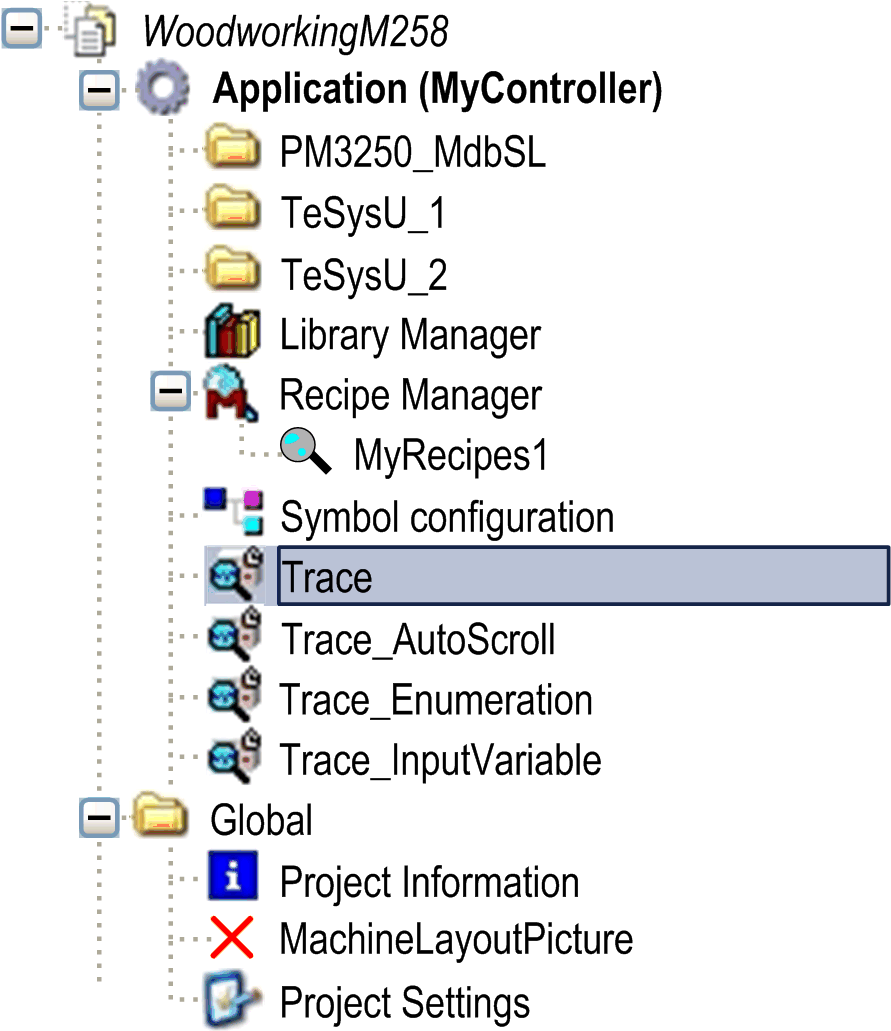Viewport: 891px width, 1031px height.
Task: Open the Trace_Enumeration item
Action: coord(435,699)
